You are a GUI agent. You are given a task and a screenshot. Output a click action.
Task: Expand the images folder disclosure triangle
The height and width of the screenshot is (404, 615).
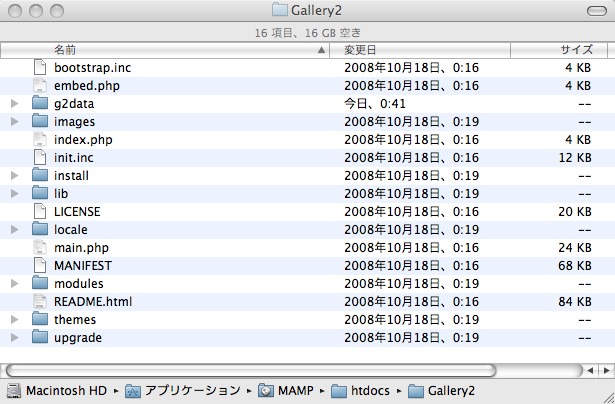15,122
